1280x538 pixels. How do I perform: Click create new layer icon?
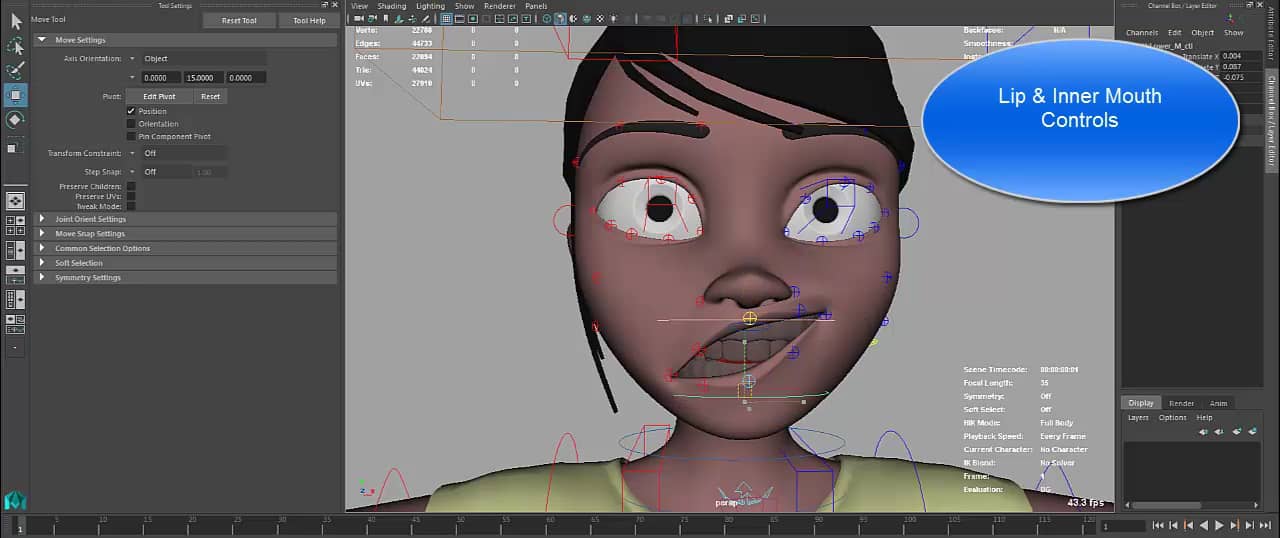(x=1237, y=432)
